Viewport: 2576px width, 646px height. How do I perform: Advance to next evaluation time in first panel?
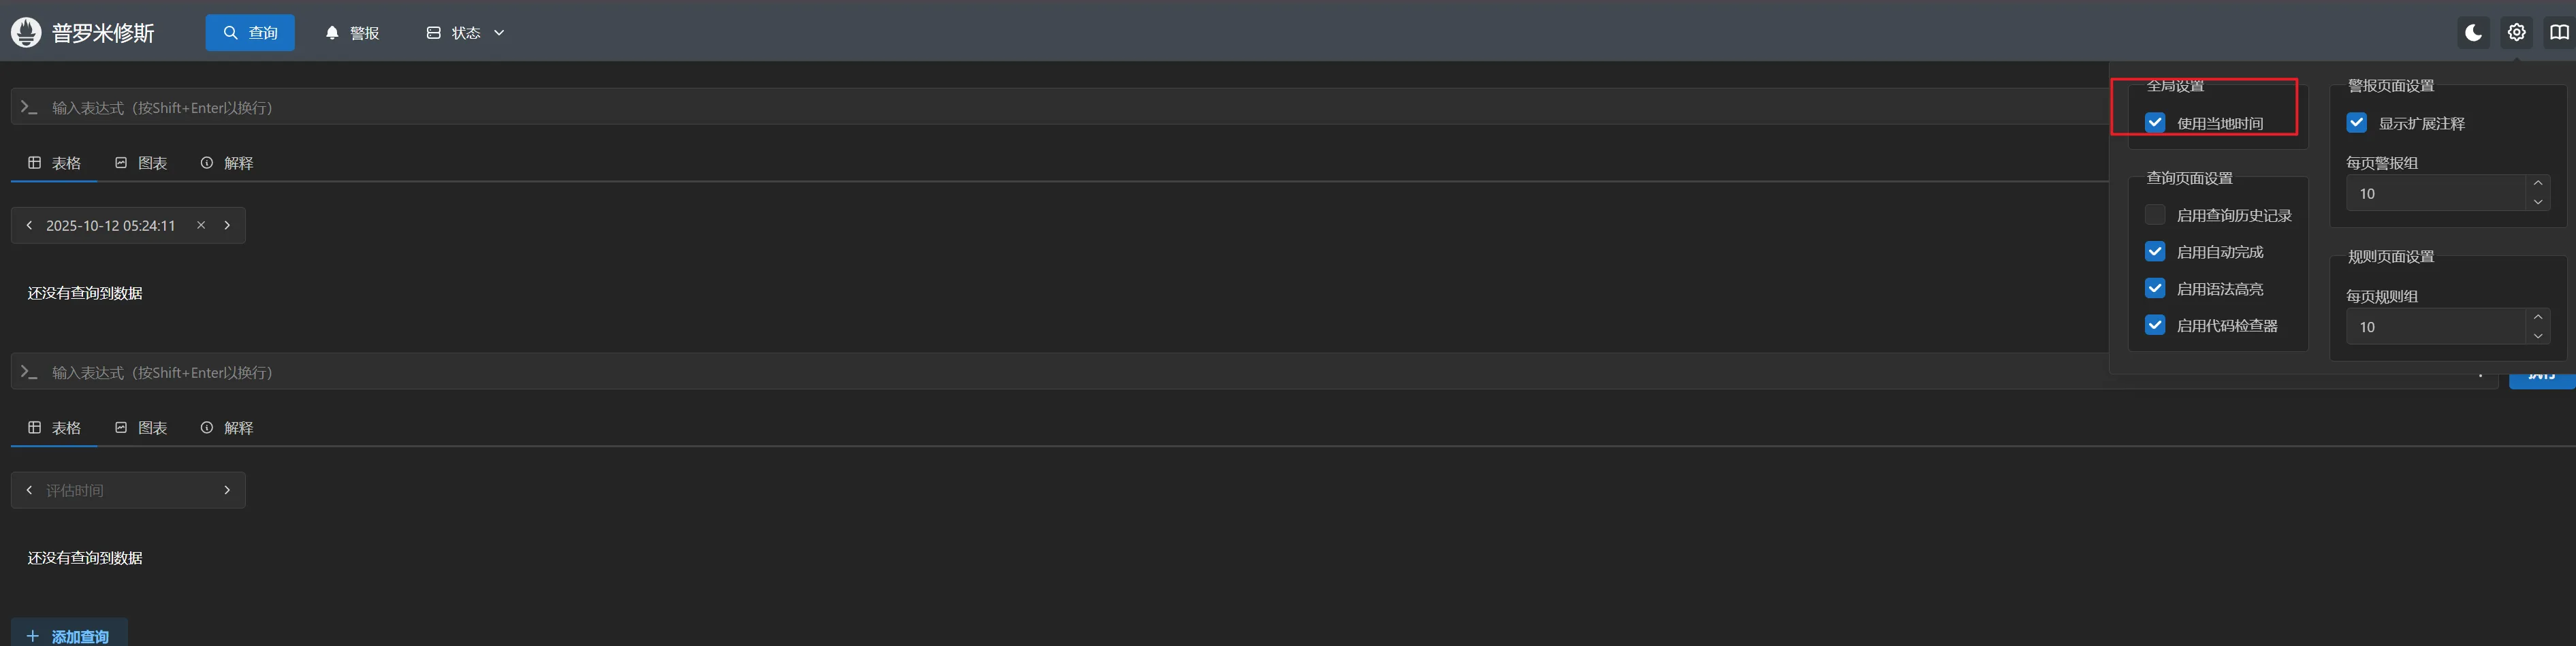click(227, 226)
